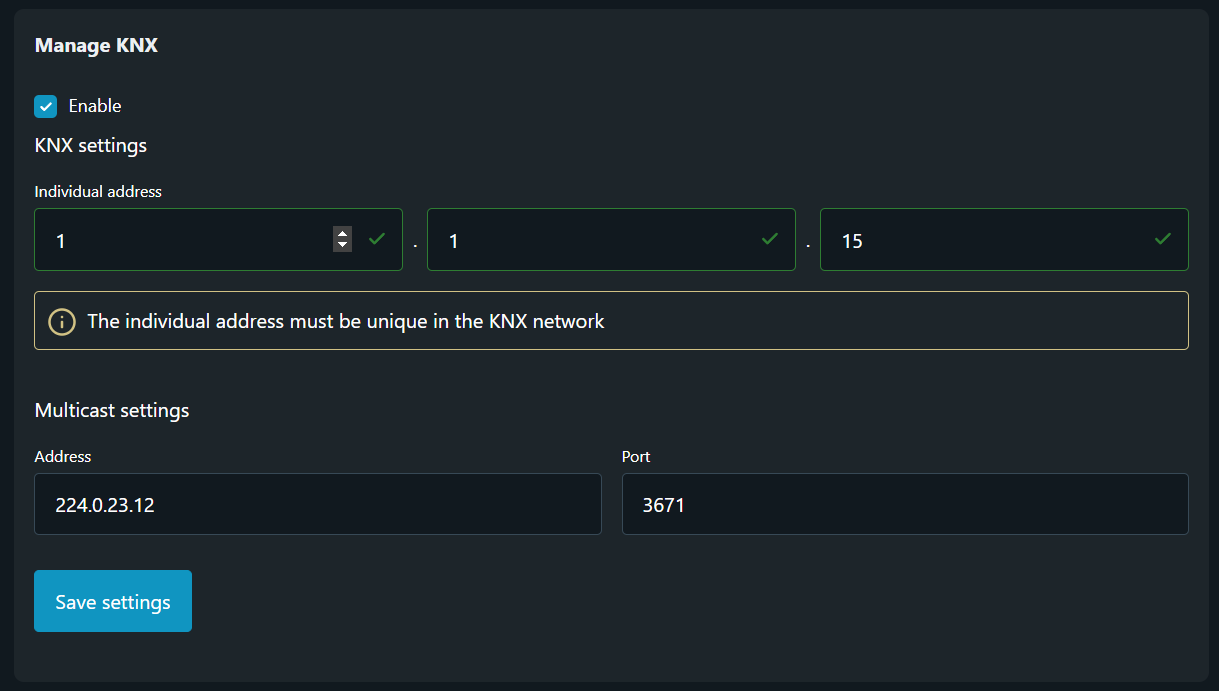Click the Port field showing 3671
Image resolution: width=1219 pixels, height=691 pixels.
pyautogui.click(x=904, y=504)
